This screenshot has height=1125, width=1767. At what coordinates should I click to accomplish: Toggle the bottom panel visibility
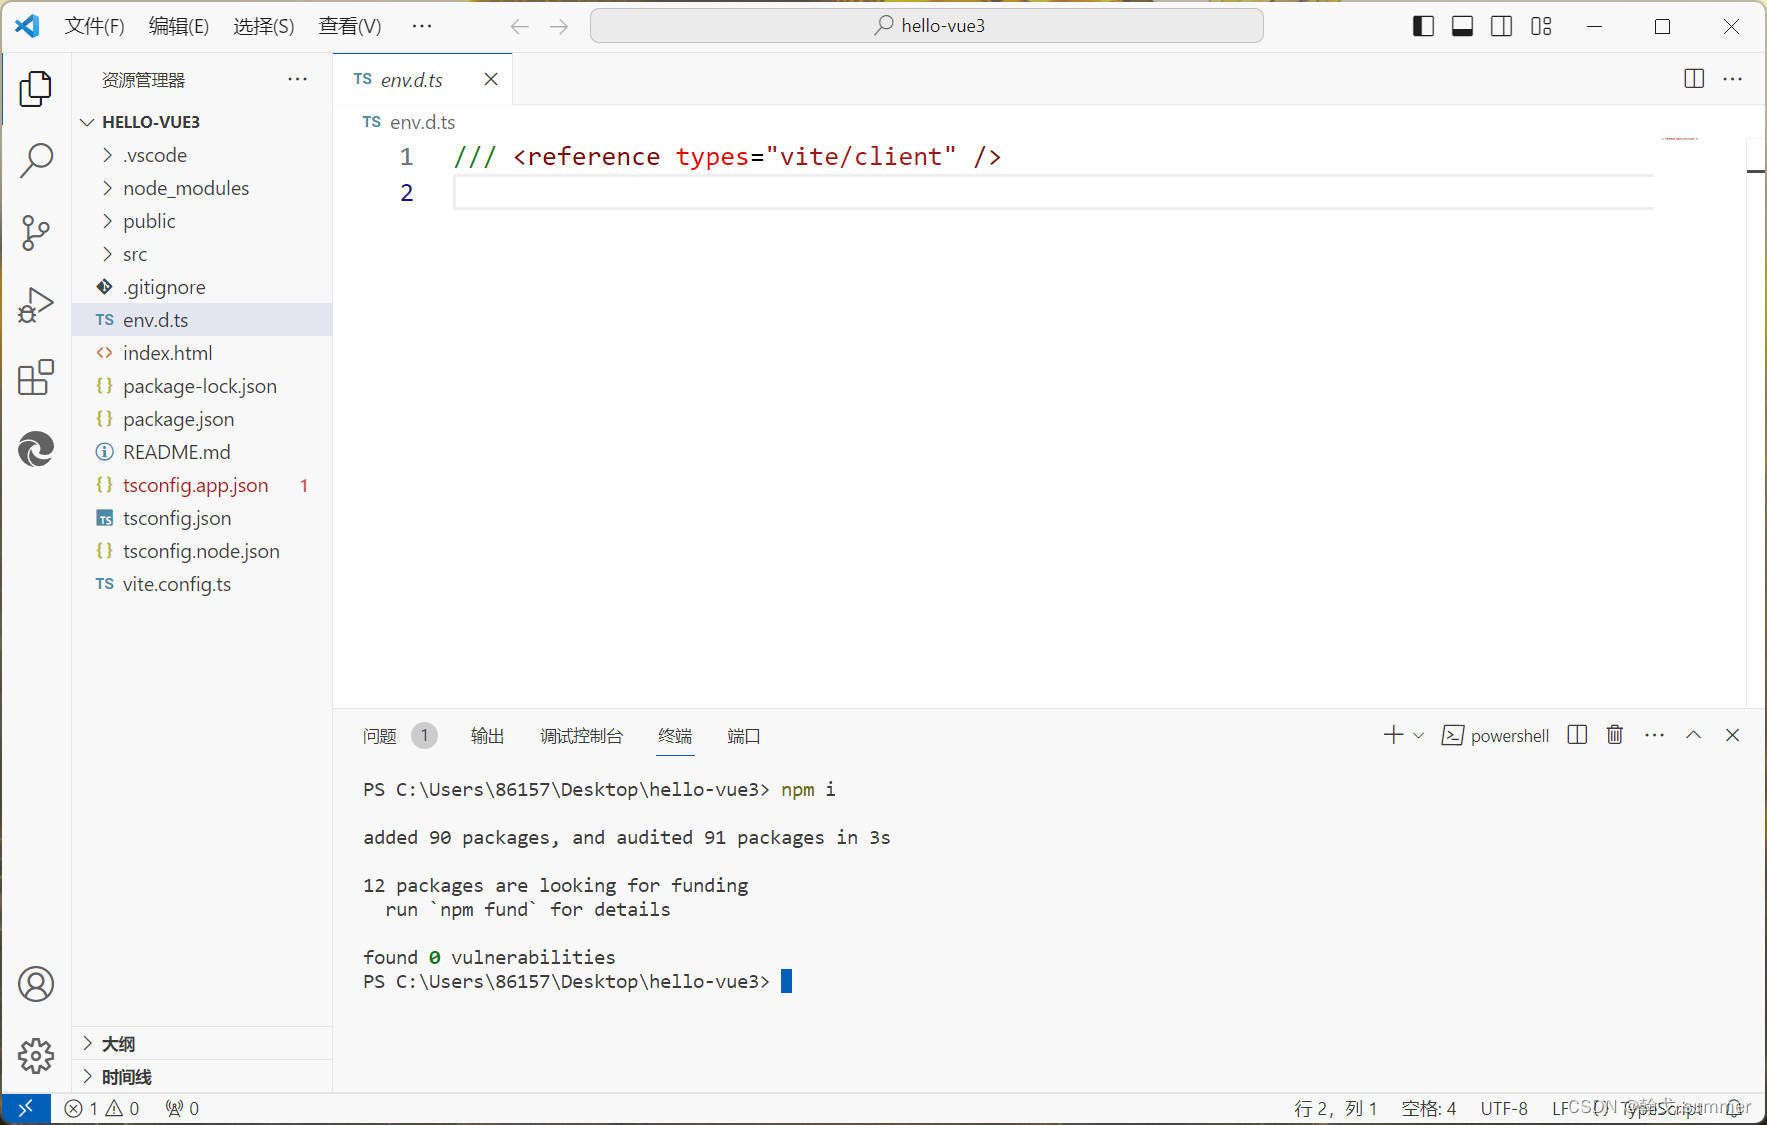pos(1462,26)
